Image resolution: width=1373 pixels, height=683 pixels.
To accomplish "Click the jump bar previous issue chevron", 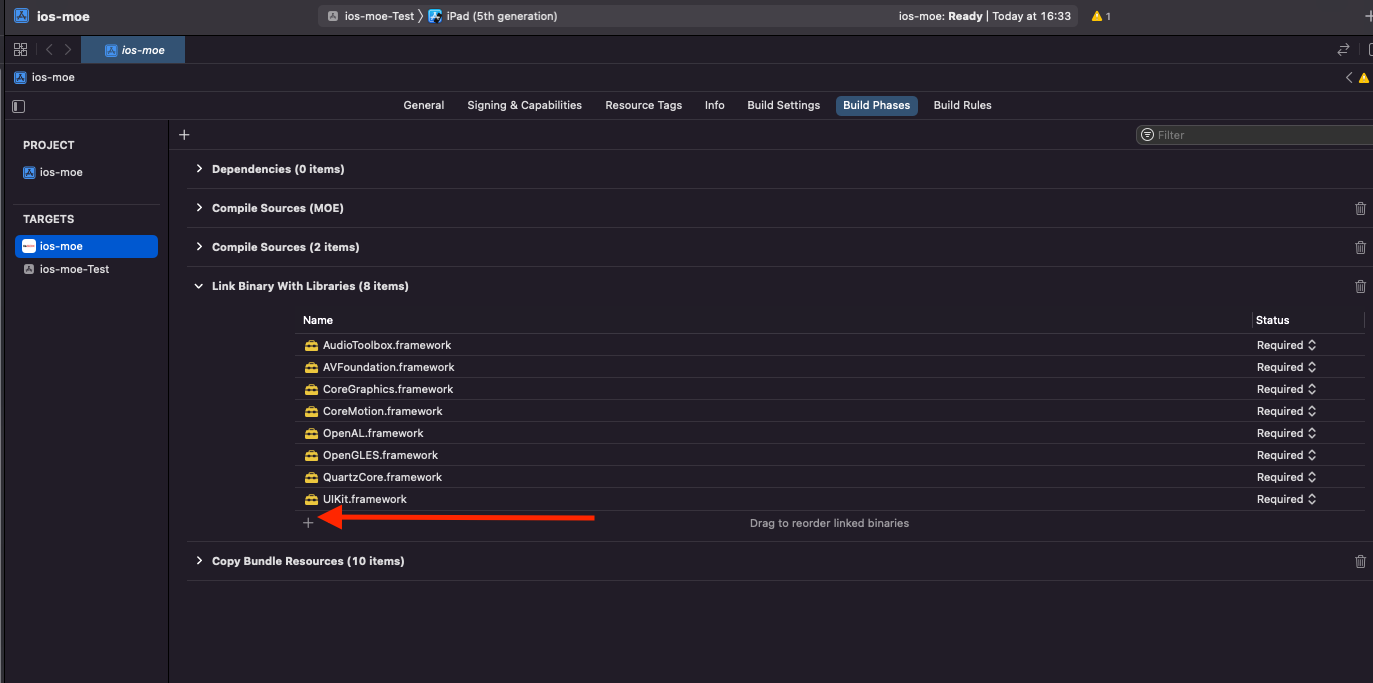I will pyautogui.click(x=1349, y=77).
